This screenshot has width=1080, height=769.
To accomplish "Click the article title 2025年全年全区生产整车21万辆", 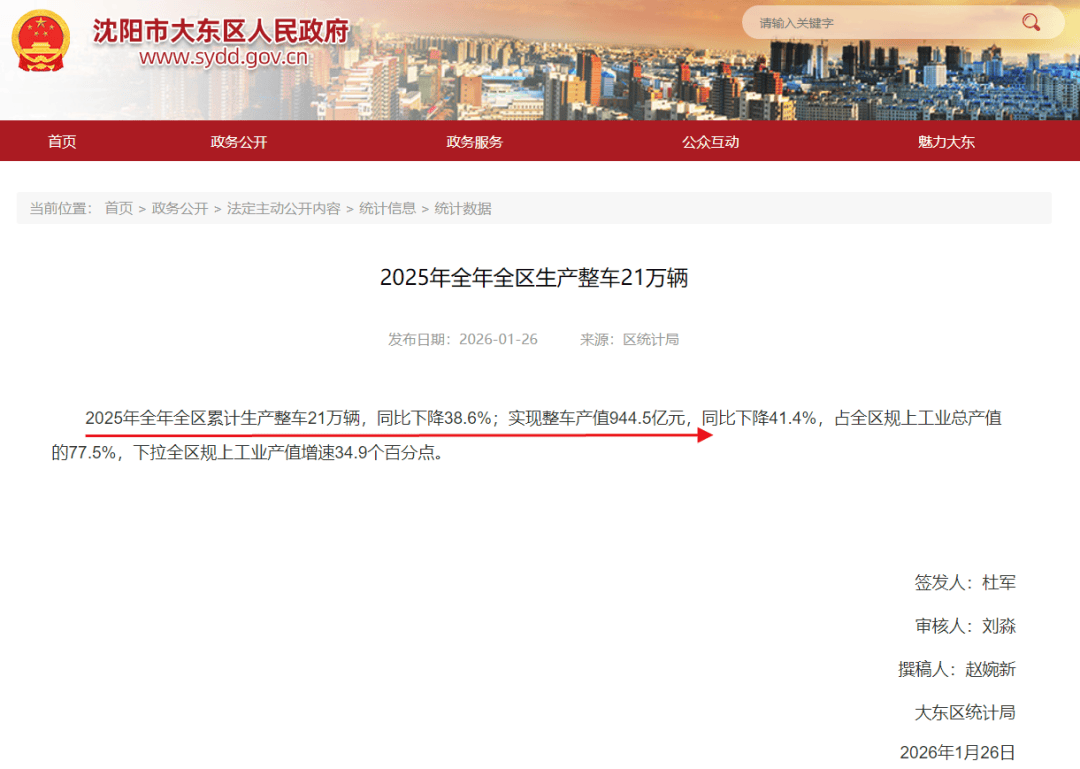I will 534,278.
